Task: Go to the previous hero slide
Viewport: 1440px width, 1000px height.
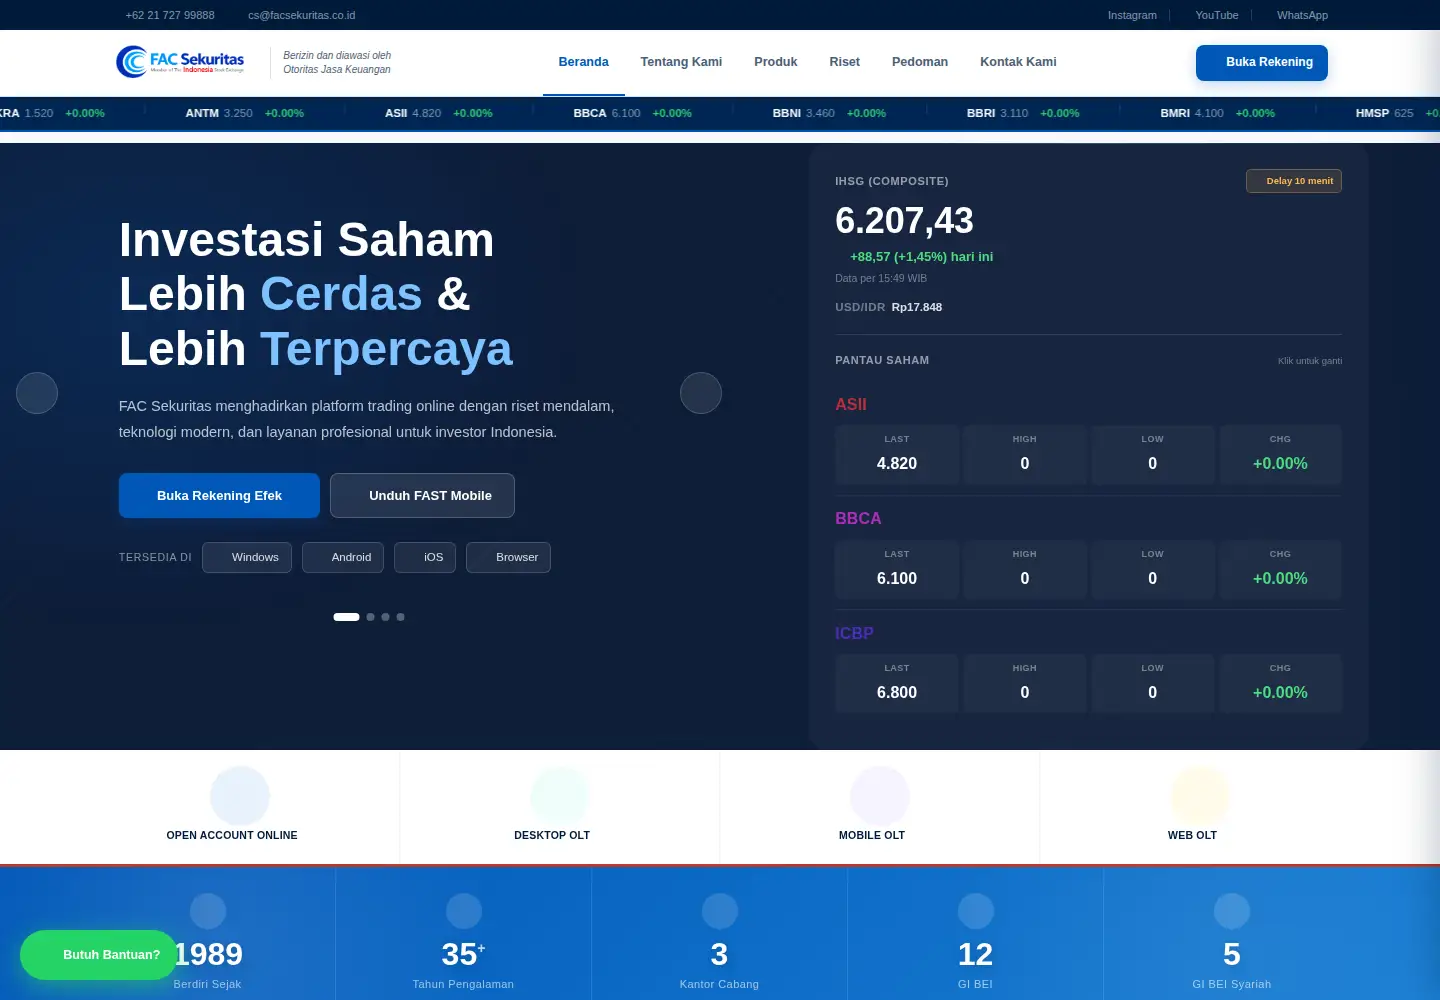Action: tap(37, 393)
